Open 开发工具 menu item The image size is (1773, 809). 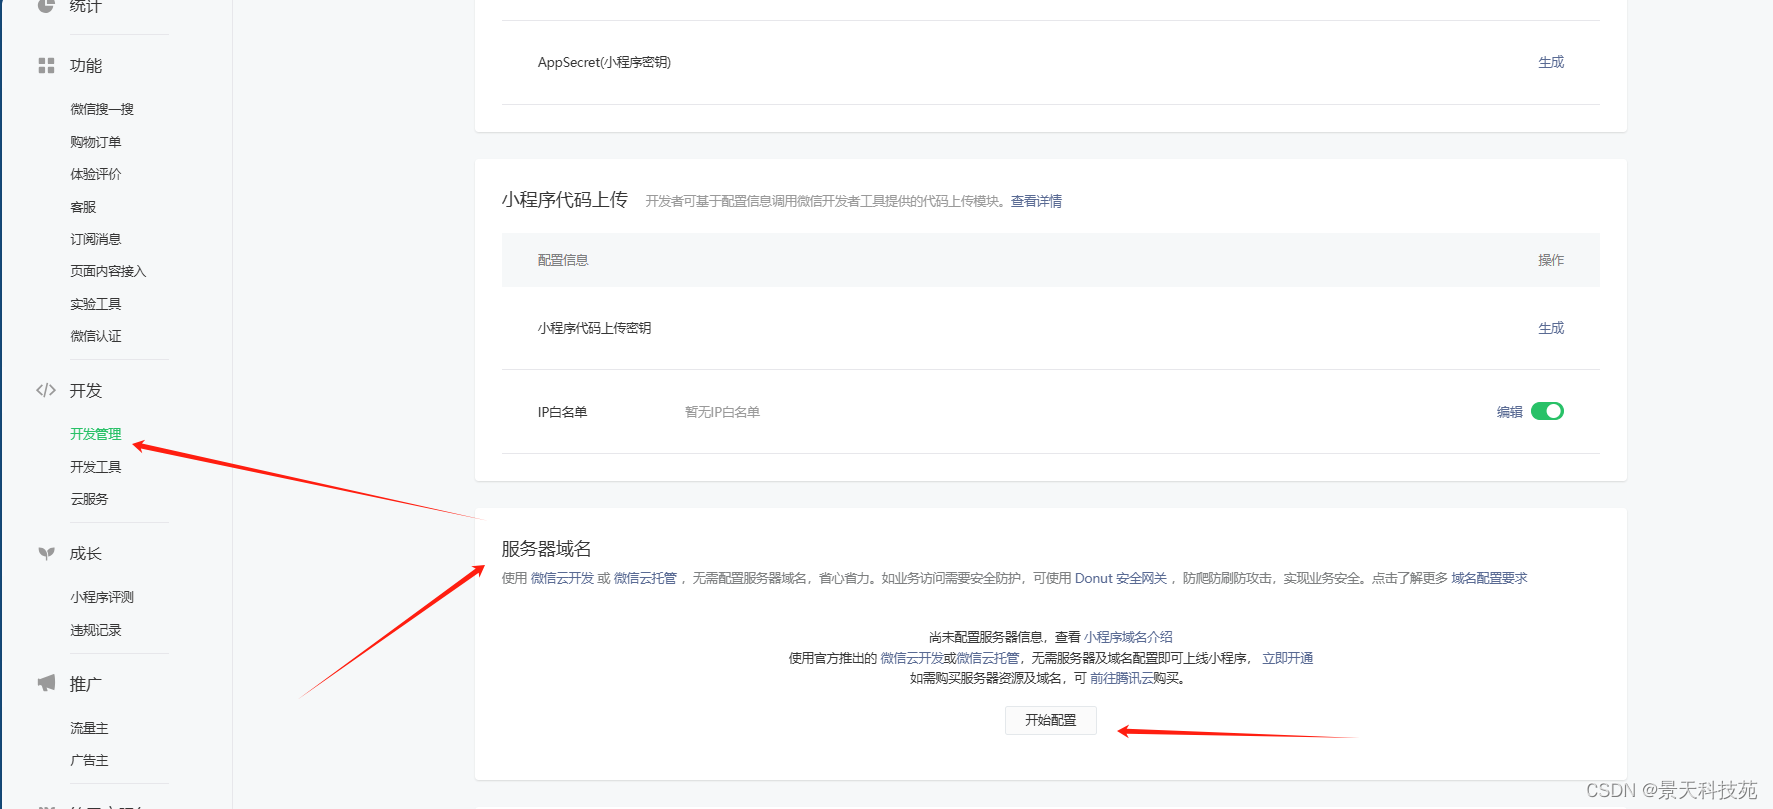[x=96, y=467]
